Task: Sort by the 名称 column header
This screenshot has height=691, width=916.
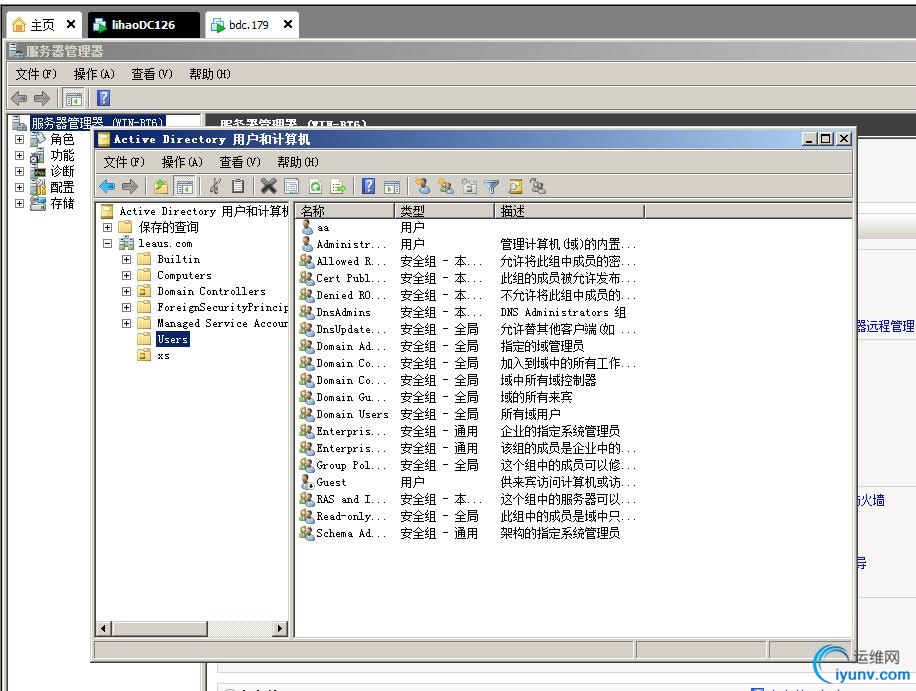Action: pos(345,211)
